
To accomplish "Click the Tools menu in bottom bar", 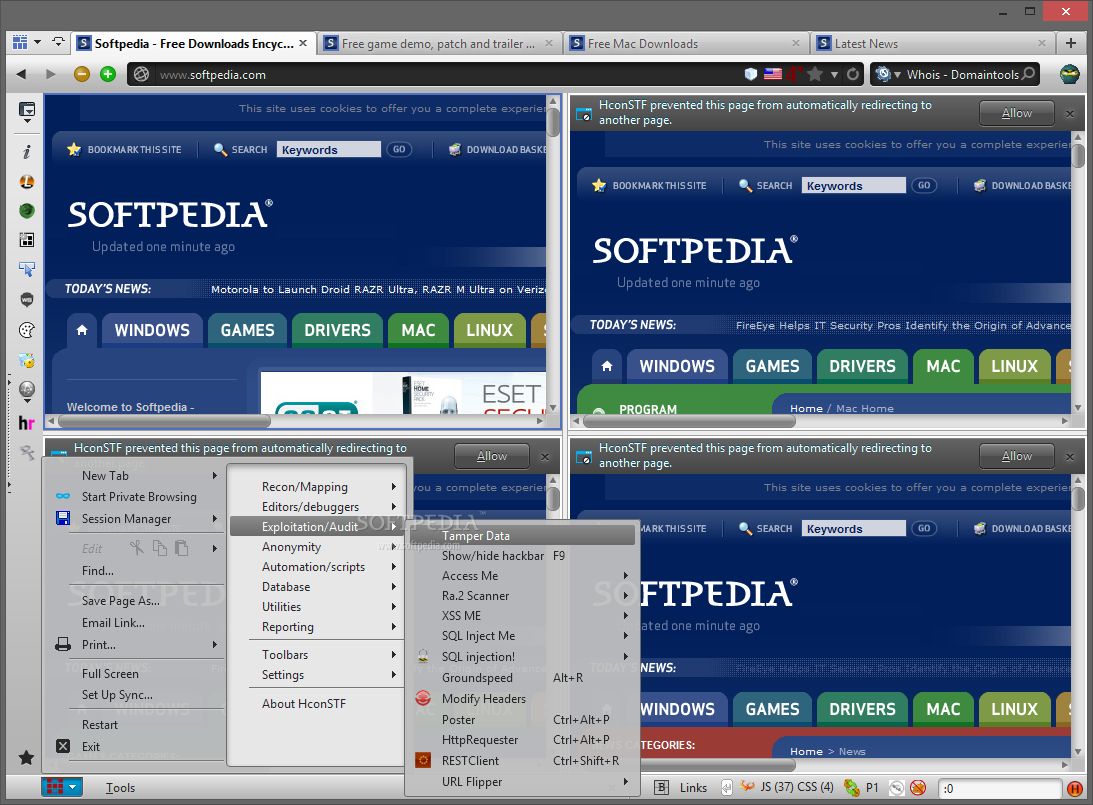I will (x=120, y=788).
